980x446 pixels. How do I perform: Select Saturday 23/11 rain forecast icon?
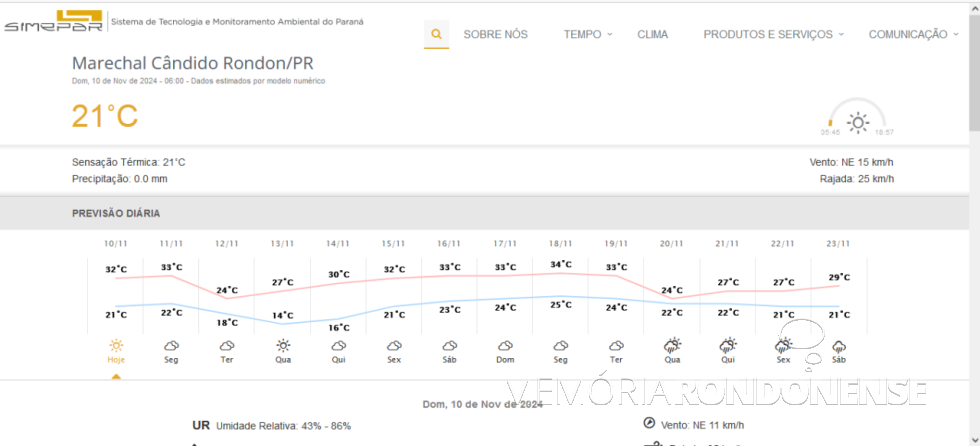839,345
